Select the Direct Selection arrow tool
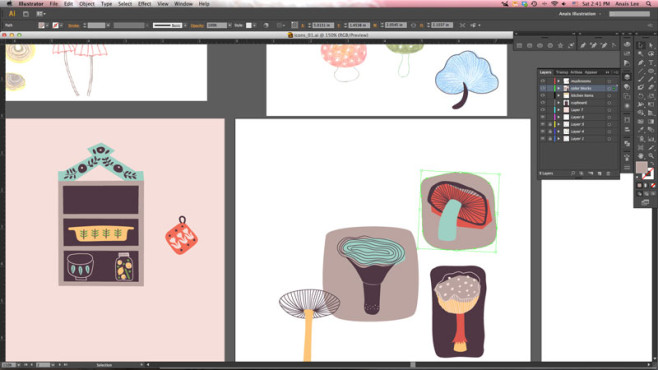 coord(651,45)
